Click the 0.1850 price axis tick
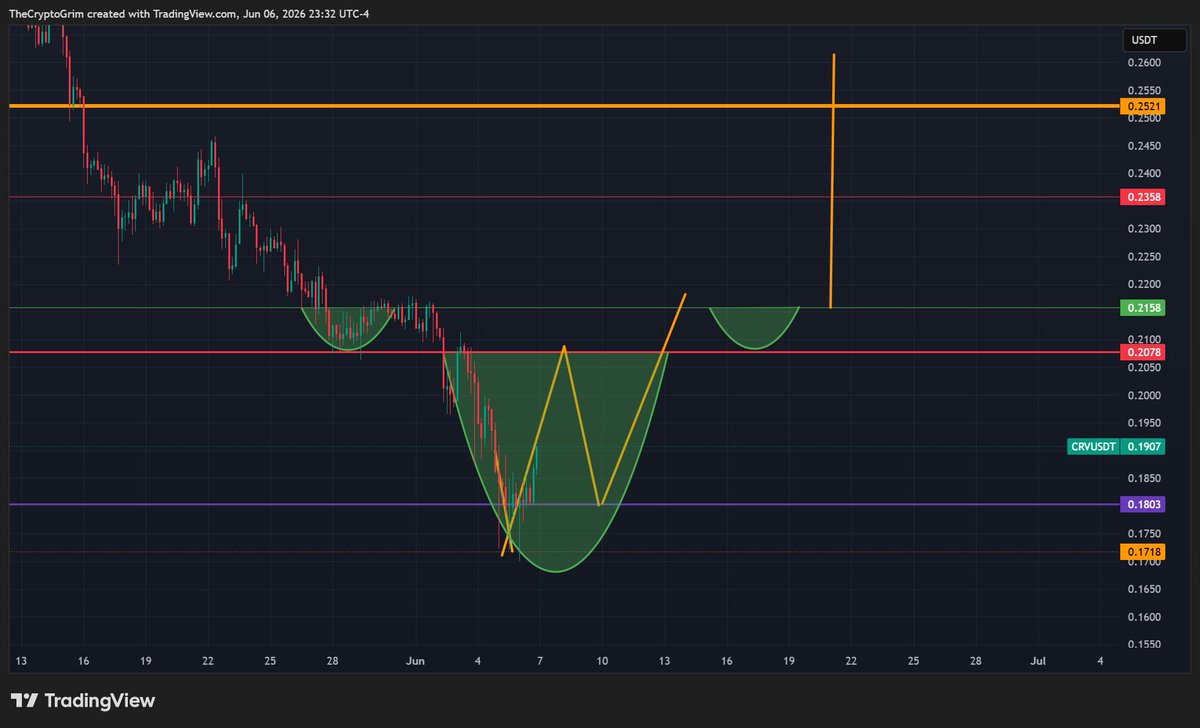 [1144, 479]
